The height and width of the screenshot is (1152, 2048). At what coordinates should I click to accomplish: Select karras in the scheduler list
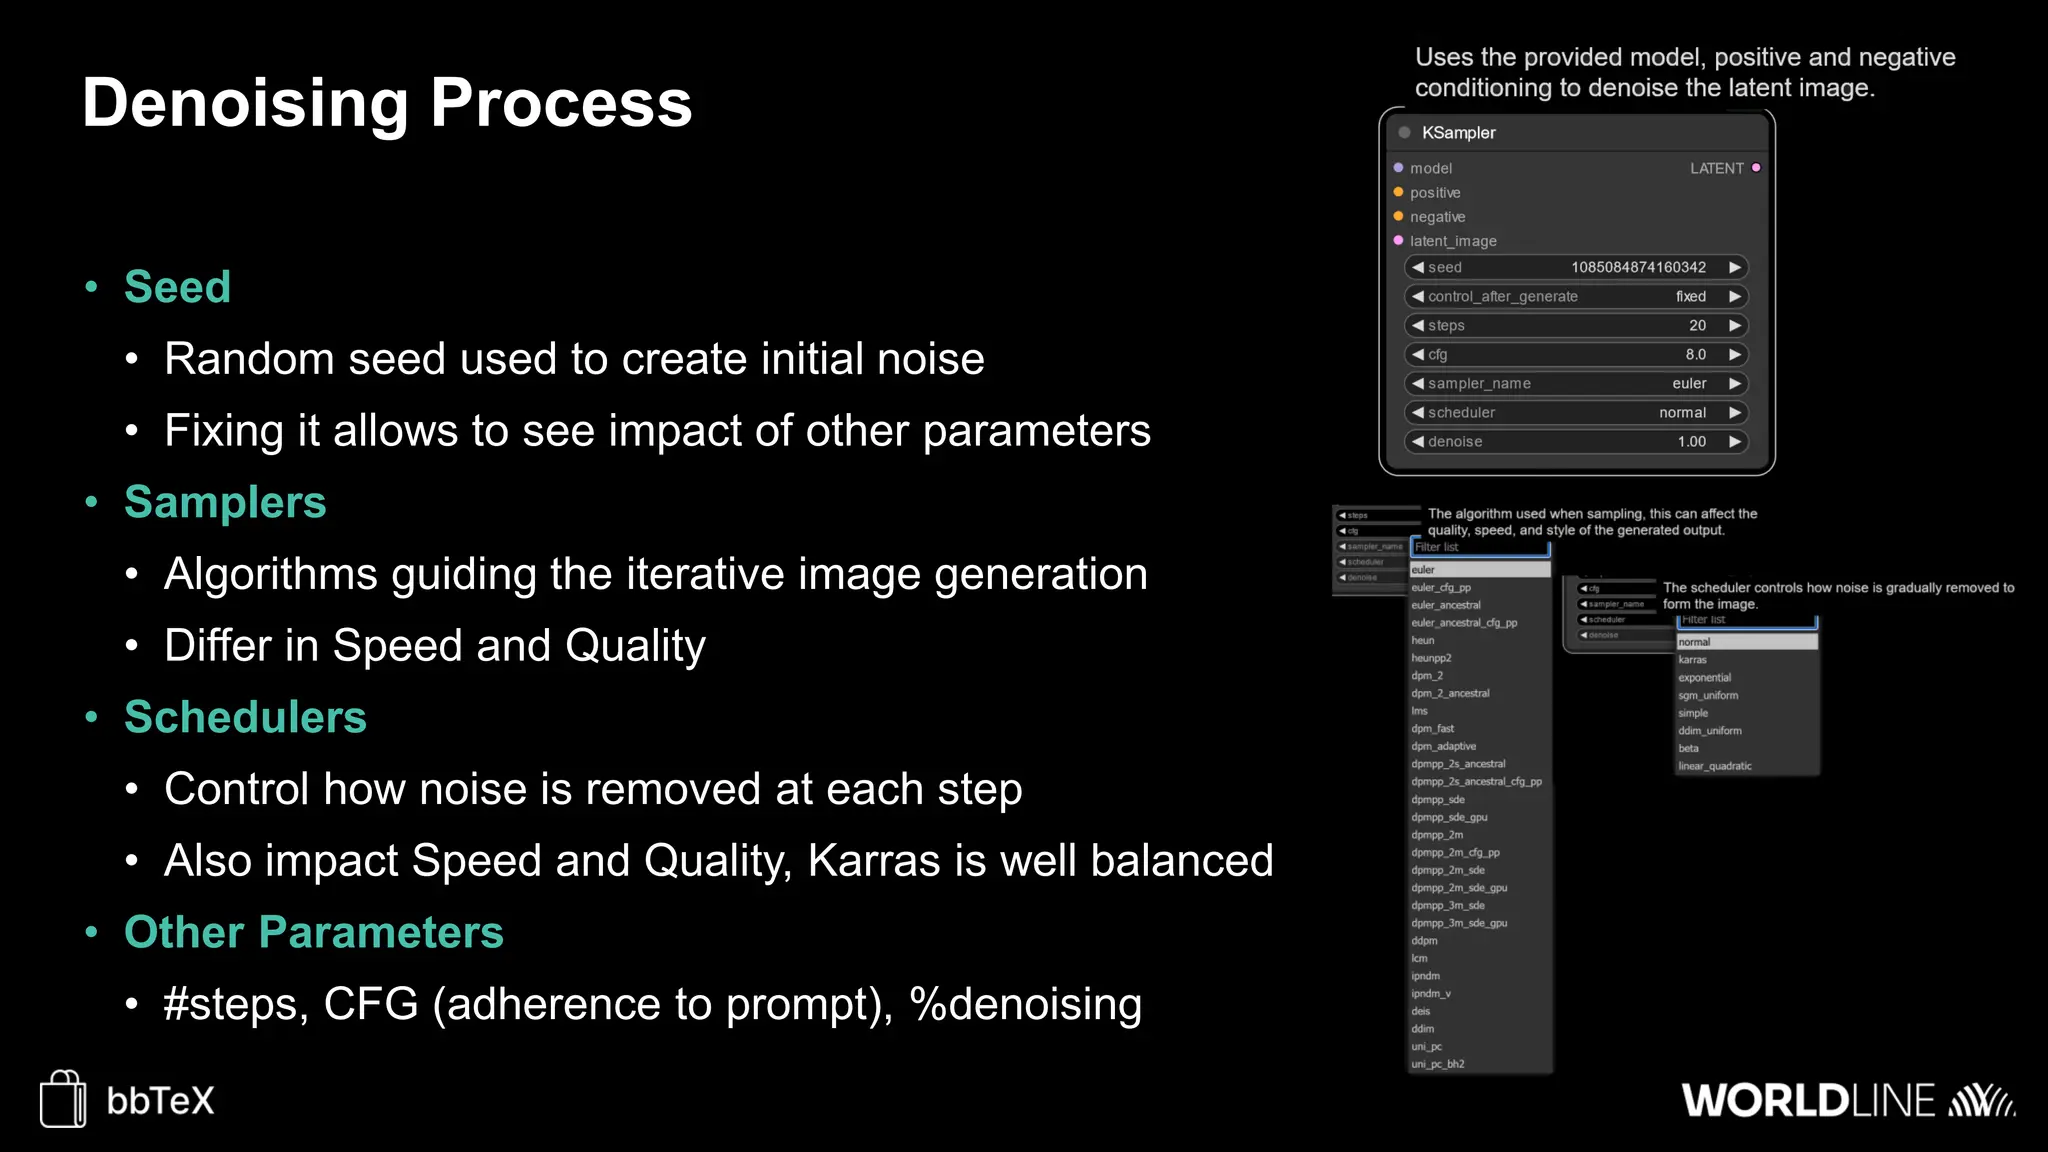1693,660
